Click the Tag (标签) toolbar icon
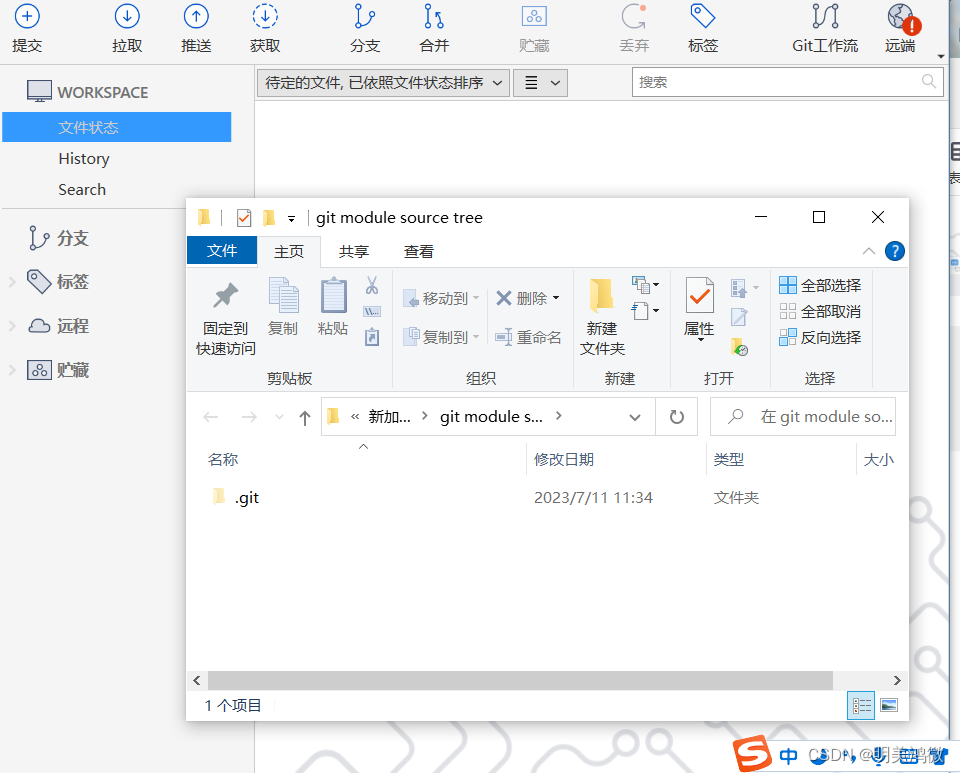The image size is (960, 773). (702, 17)
